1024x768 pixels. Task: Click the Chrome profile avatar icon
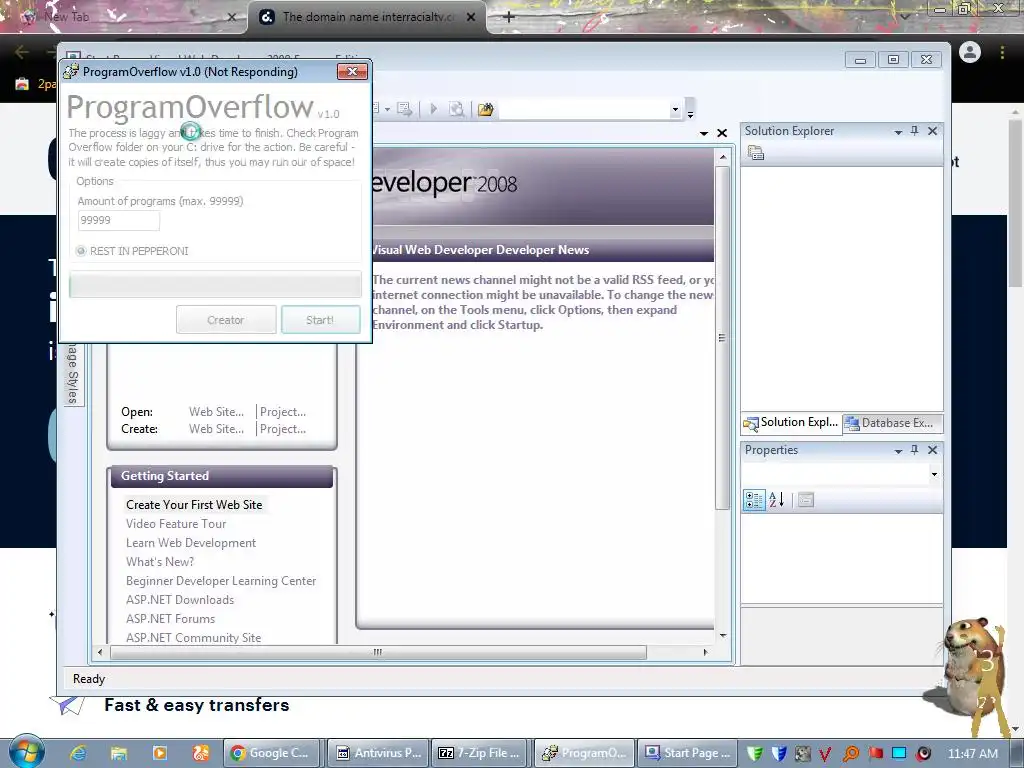970,52
